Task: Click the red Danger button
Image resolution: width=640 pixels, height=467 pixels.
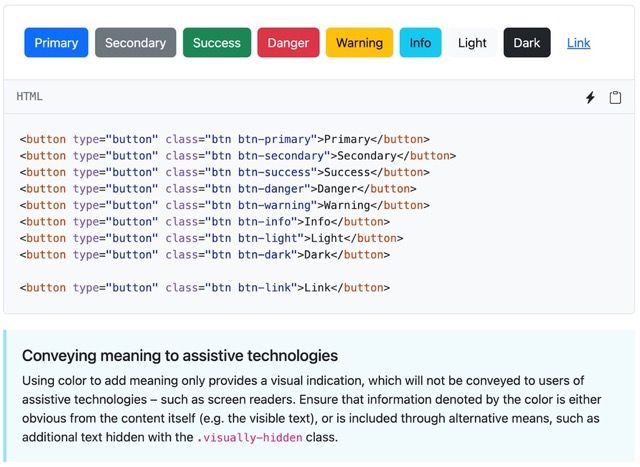Action: coord(288,43)
